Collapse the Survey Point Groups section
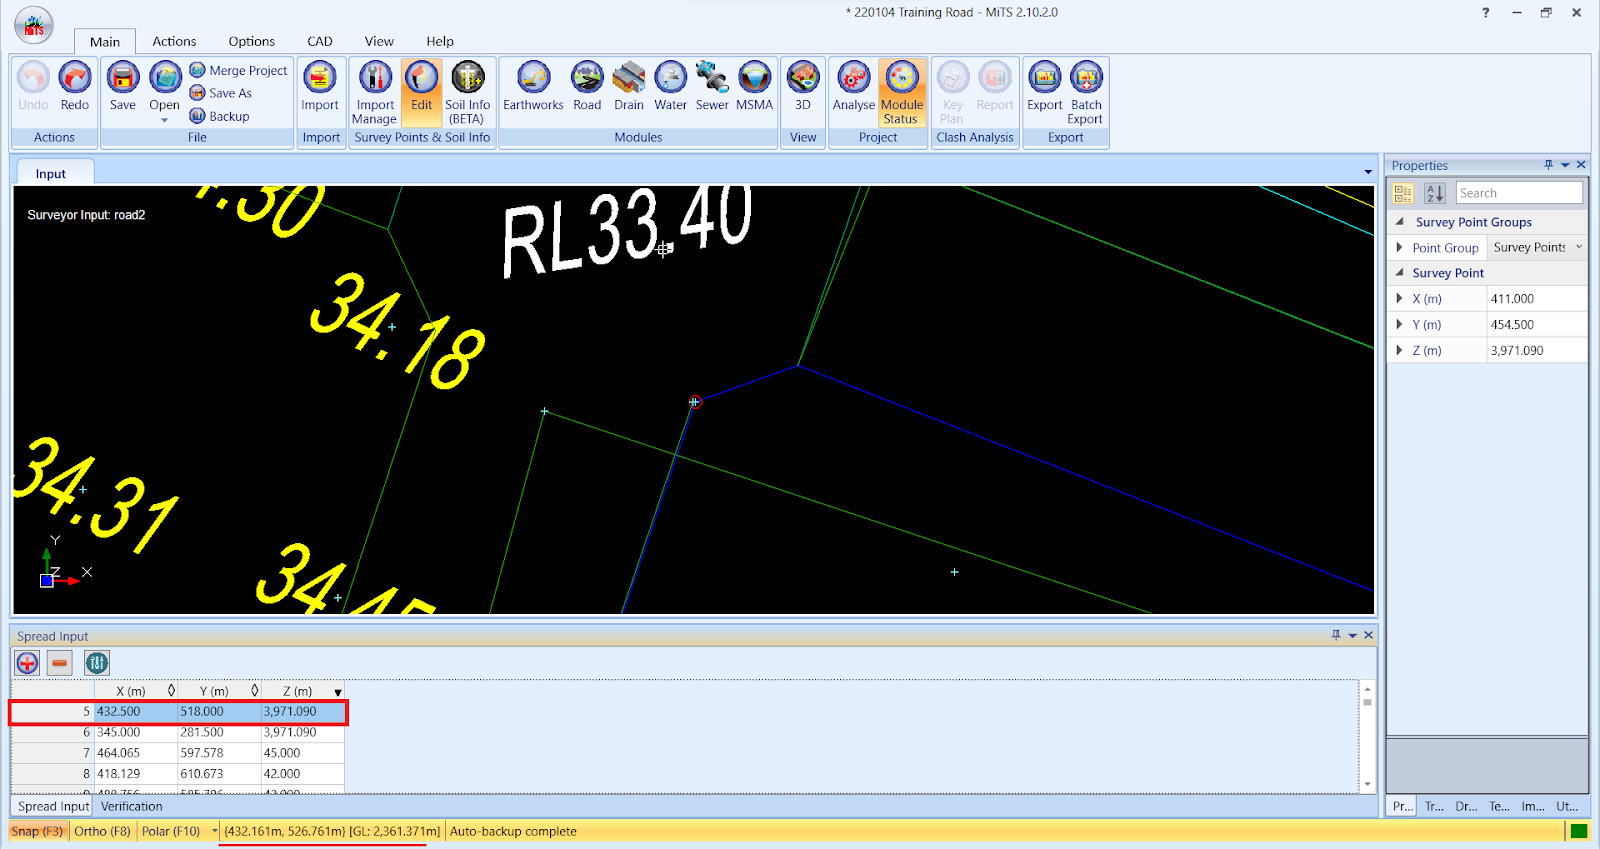Screen dimensions: 1600x849 point(1399,222)
